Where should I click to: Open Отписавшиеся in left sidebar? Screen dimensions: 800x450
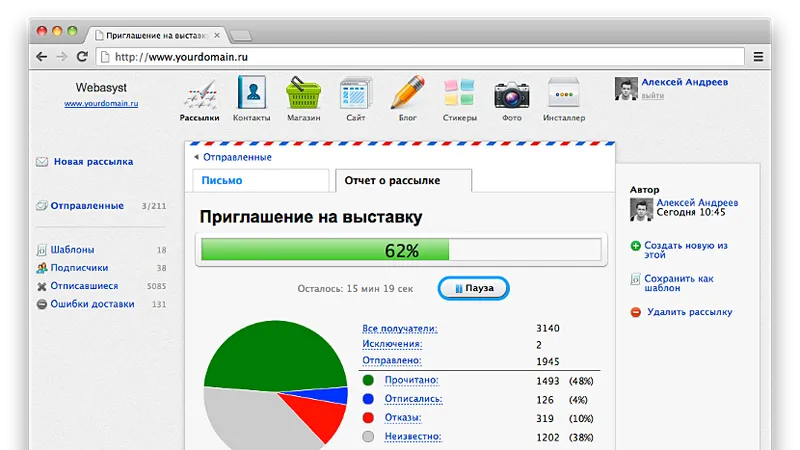[x=84, y=286]
